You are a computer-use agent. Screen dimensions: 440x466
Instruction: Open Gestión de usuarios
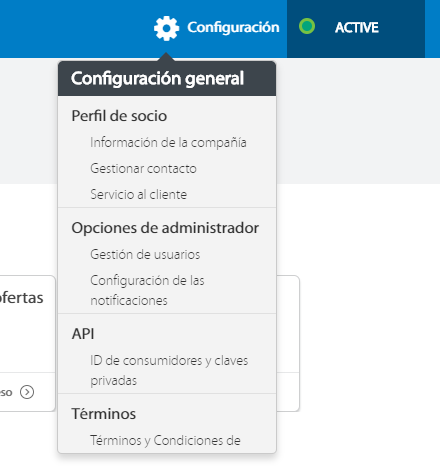click(x=145, y=254)
